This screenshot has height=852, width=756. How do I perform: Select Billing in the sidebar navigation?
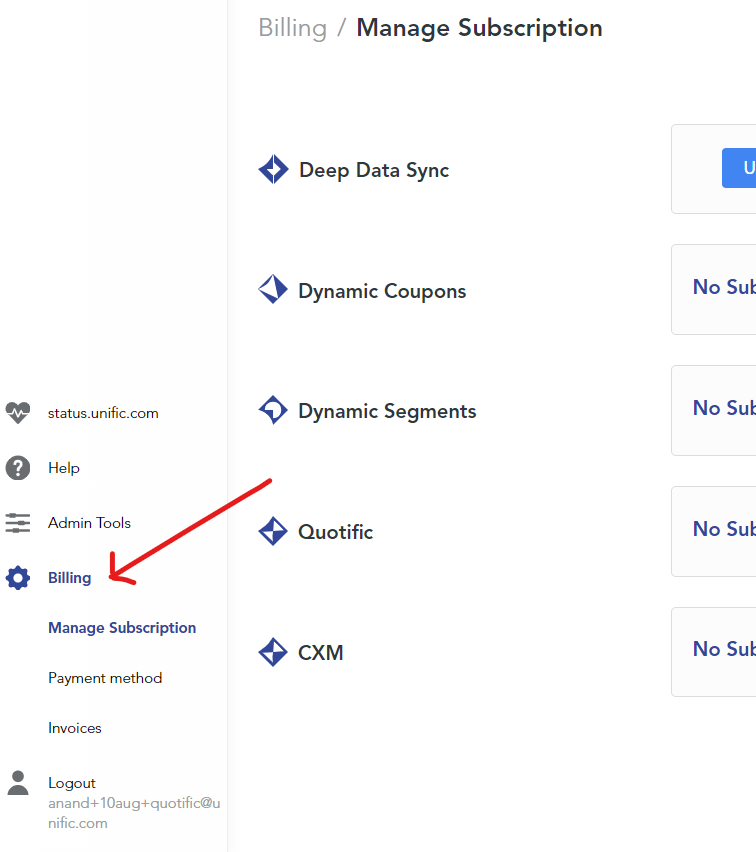pos(69,577)
